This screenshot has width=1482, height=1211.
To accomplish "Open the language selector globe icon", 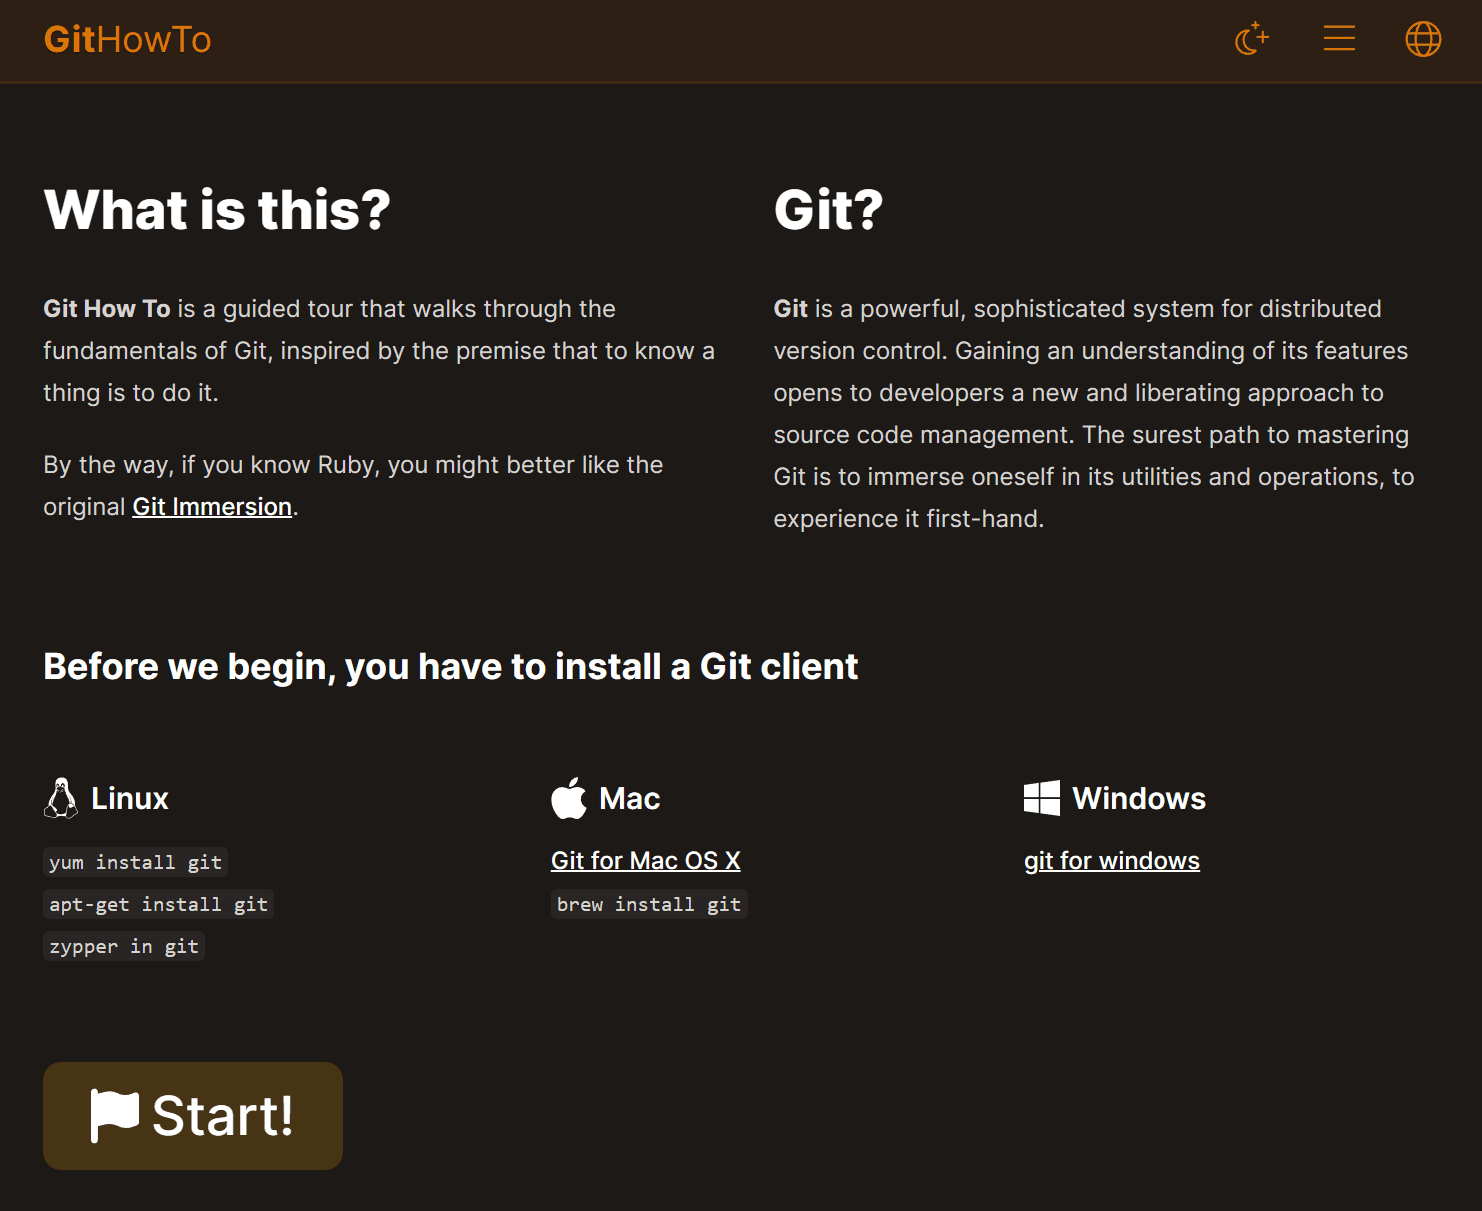I will tap(1423, 39).
